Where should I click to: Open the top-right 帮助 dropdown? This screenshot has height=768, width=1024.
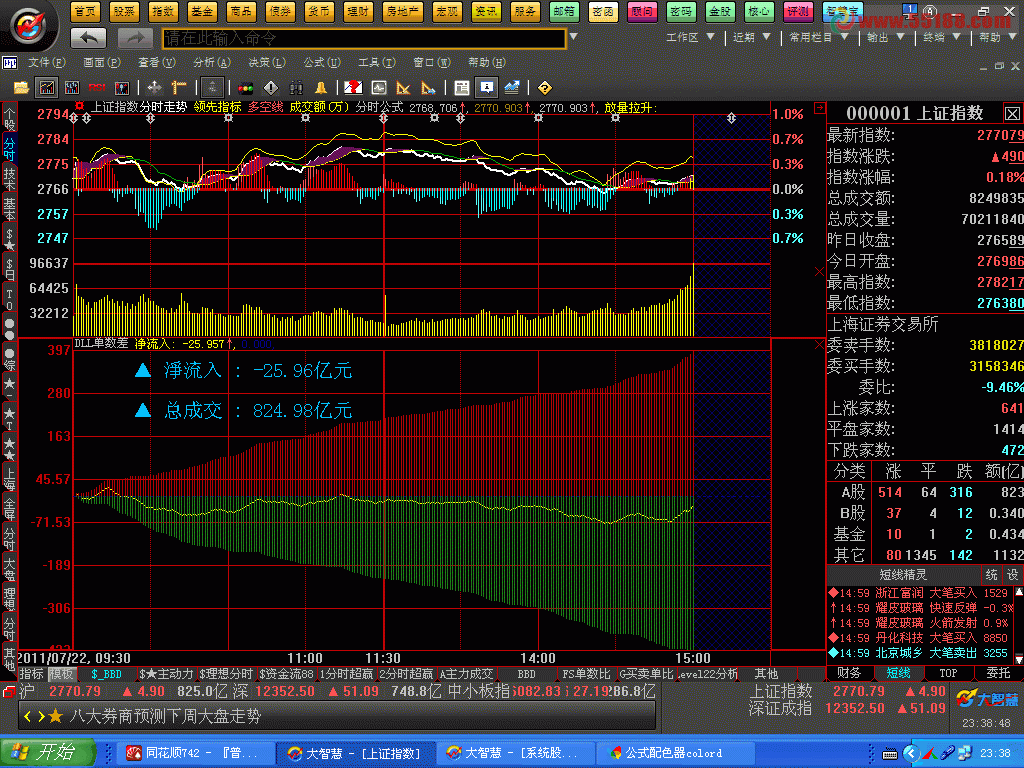coord(997,37)
